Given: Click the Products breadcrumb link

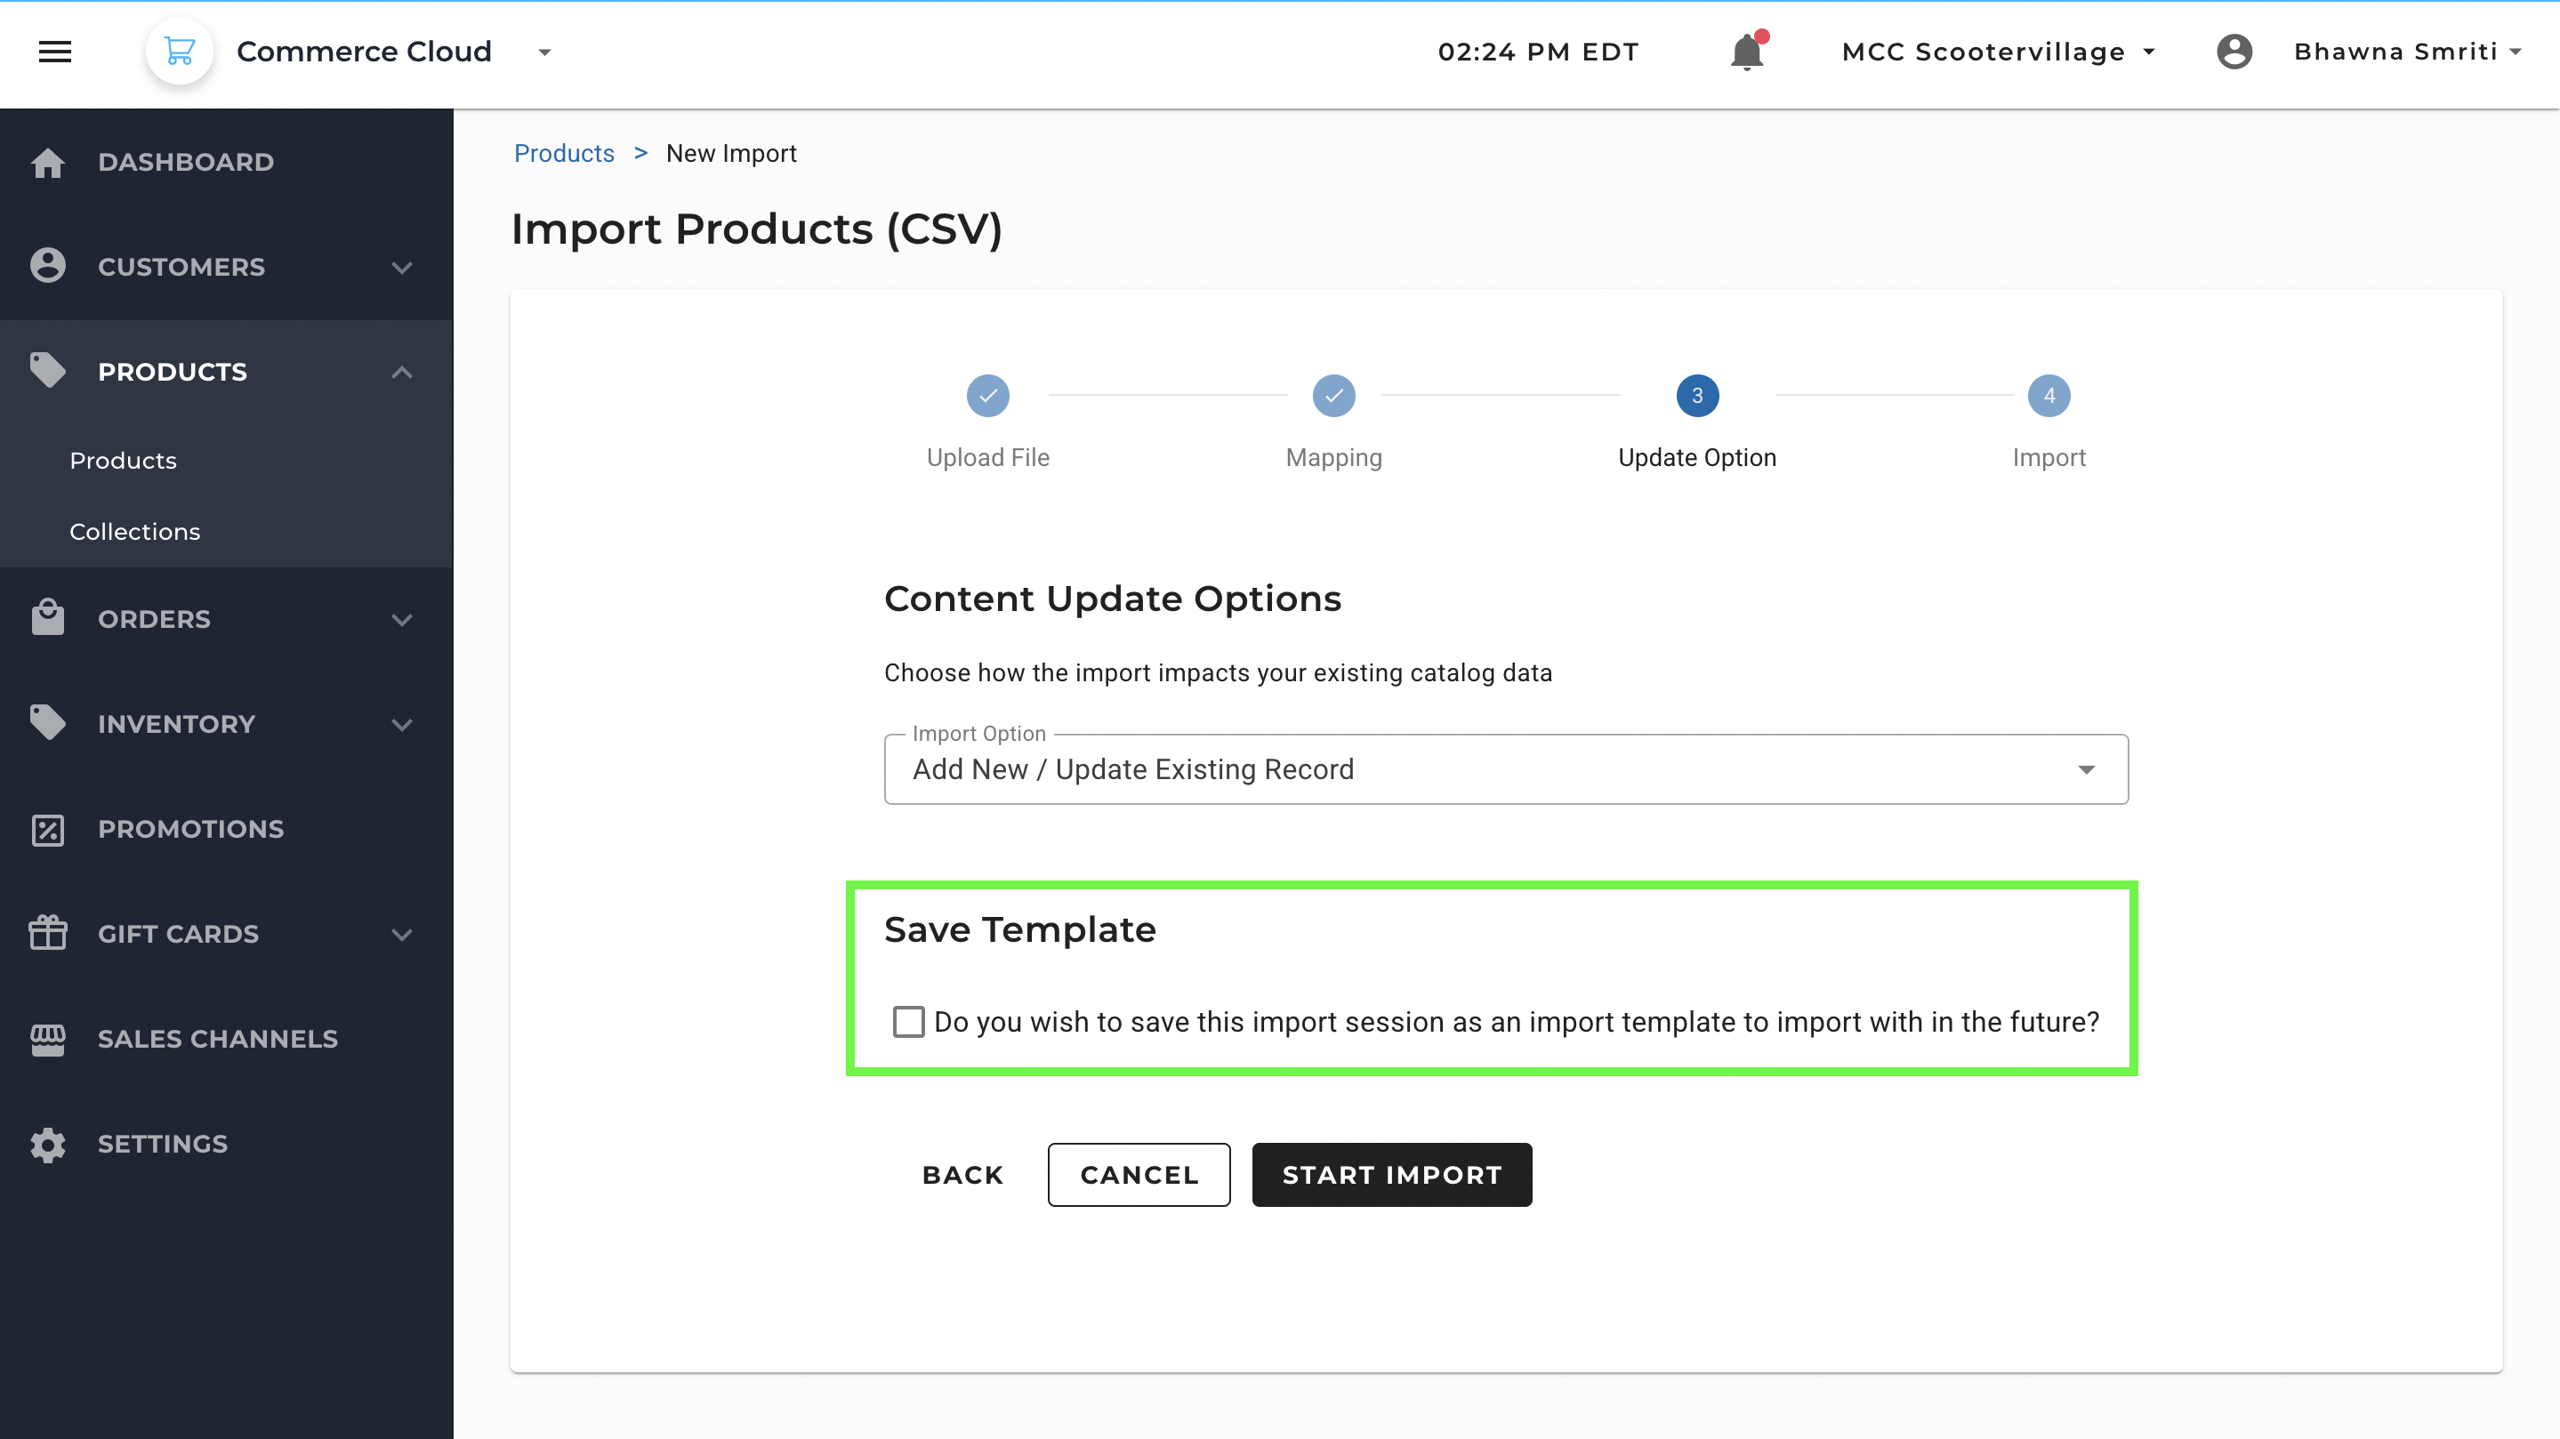Looking at the screenshot, I should click(564, 153).
